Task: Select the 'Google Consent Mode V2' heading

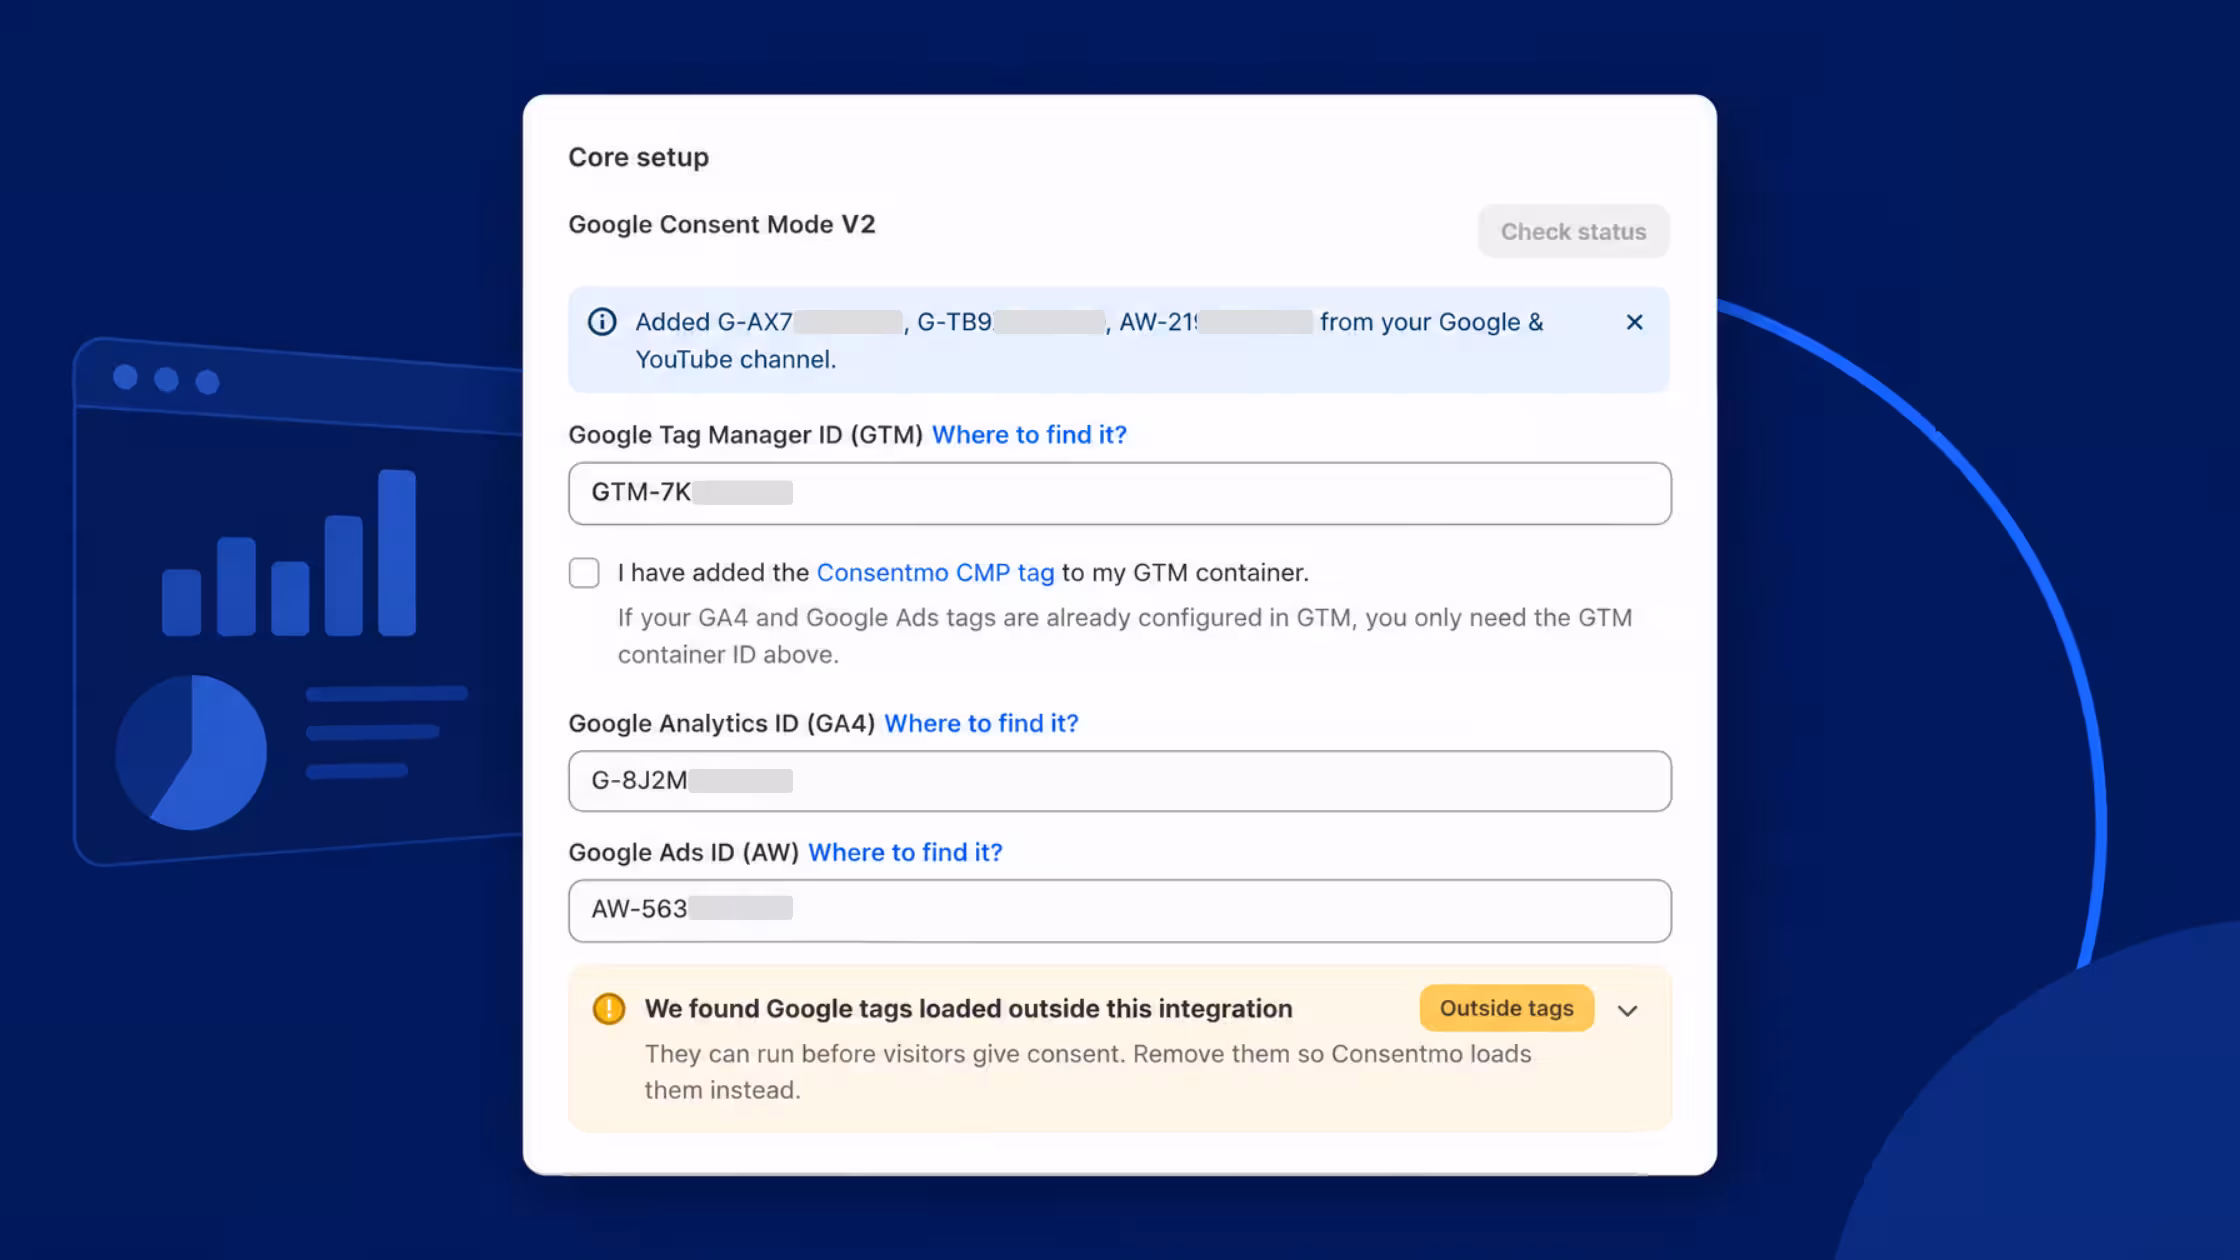Action: pyautogui.click(x=721, y=224)
